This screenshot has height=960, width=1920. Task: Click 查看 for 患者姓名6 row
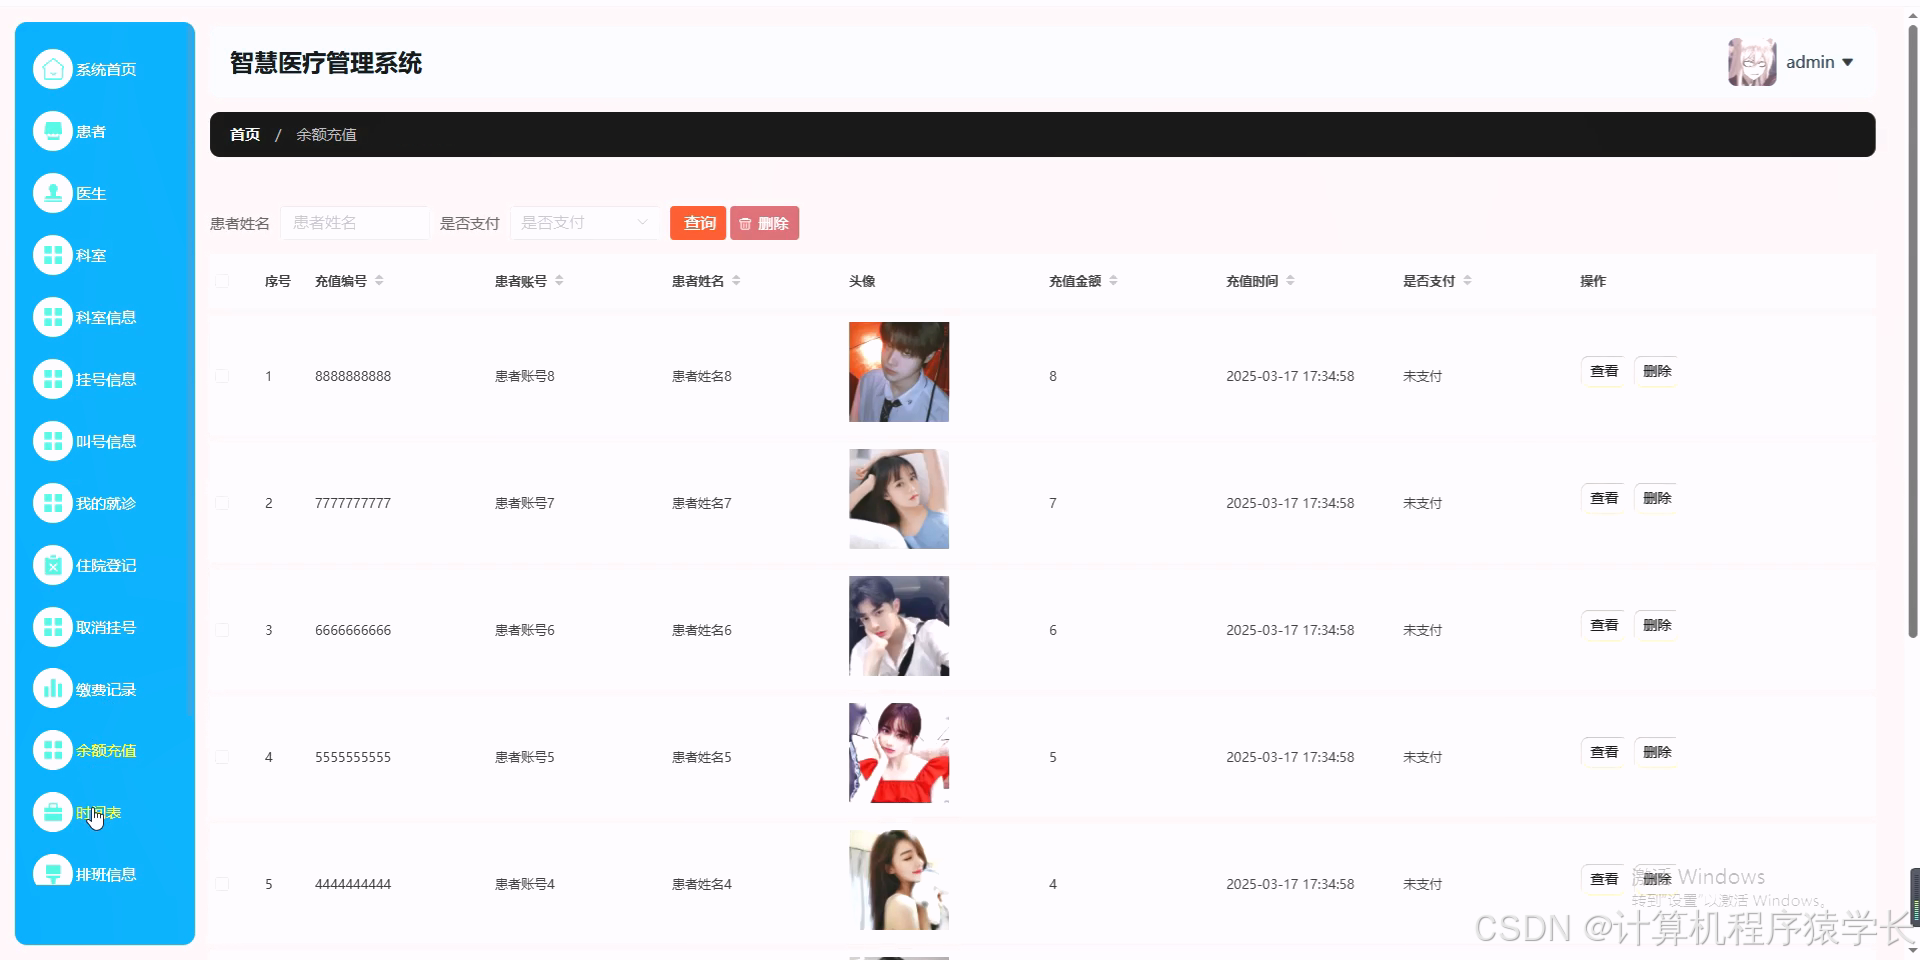(x=1604, y=625)
